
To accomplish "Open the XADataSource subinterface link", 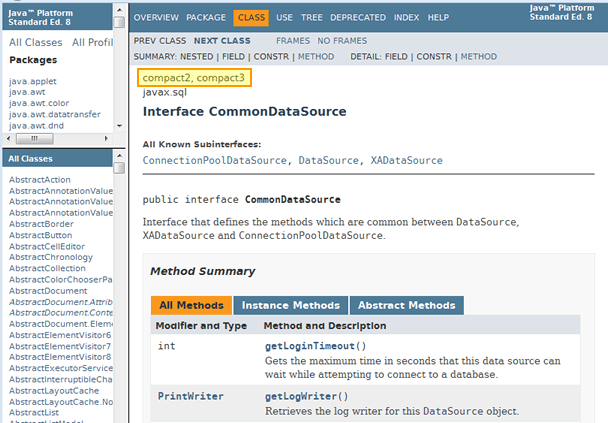I will [x=406, y=161].
